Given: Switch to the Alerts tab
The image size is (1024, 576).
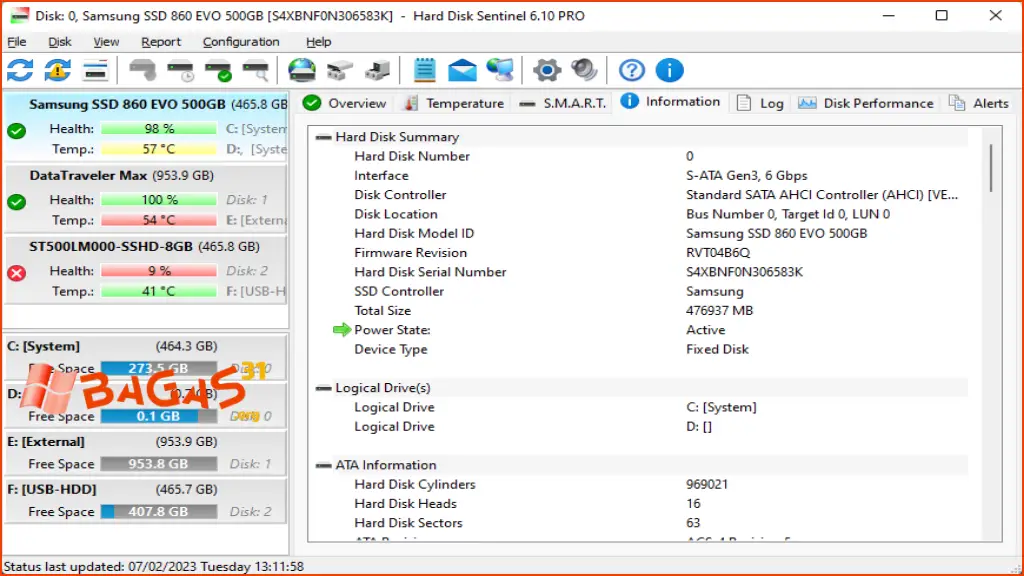Looking at the screenshot, I should tap(978, 103).
